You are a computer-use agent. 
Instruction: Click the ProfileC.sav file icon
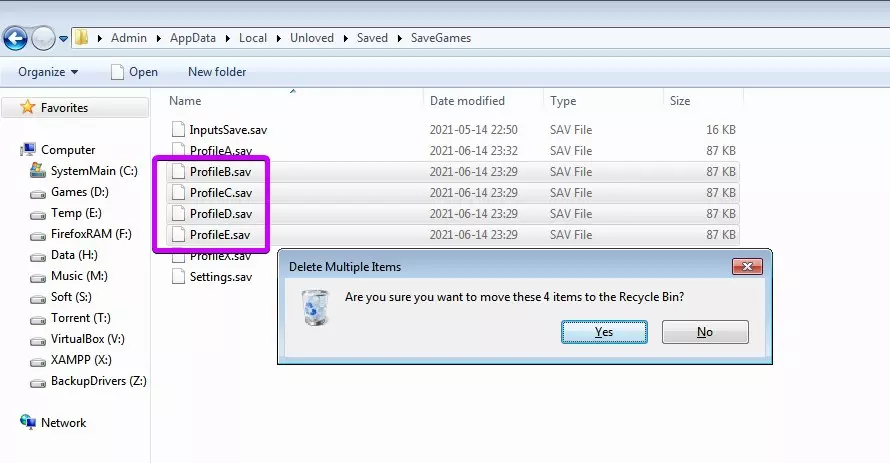coord(178,192)
